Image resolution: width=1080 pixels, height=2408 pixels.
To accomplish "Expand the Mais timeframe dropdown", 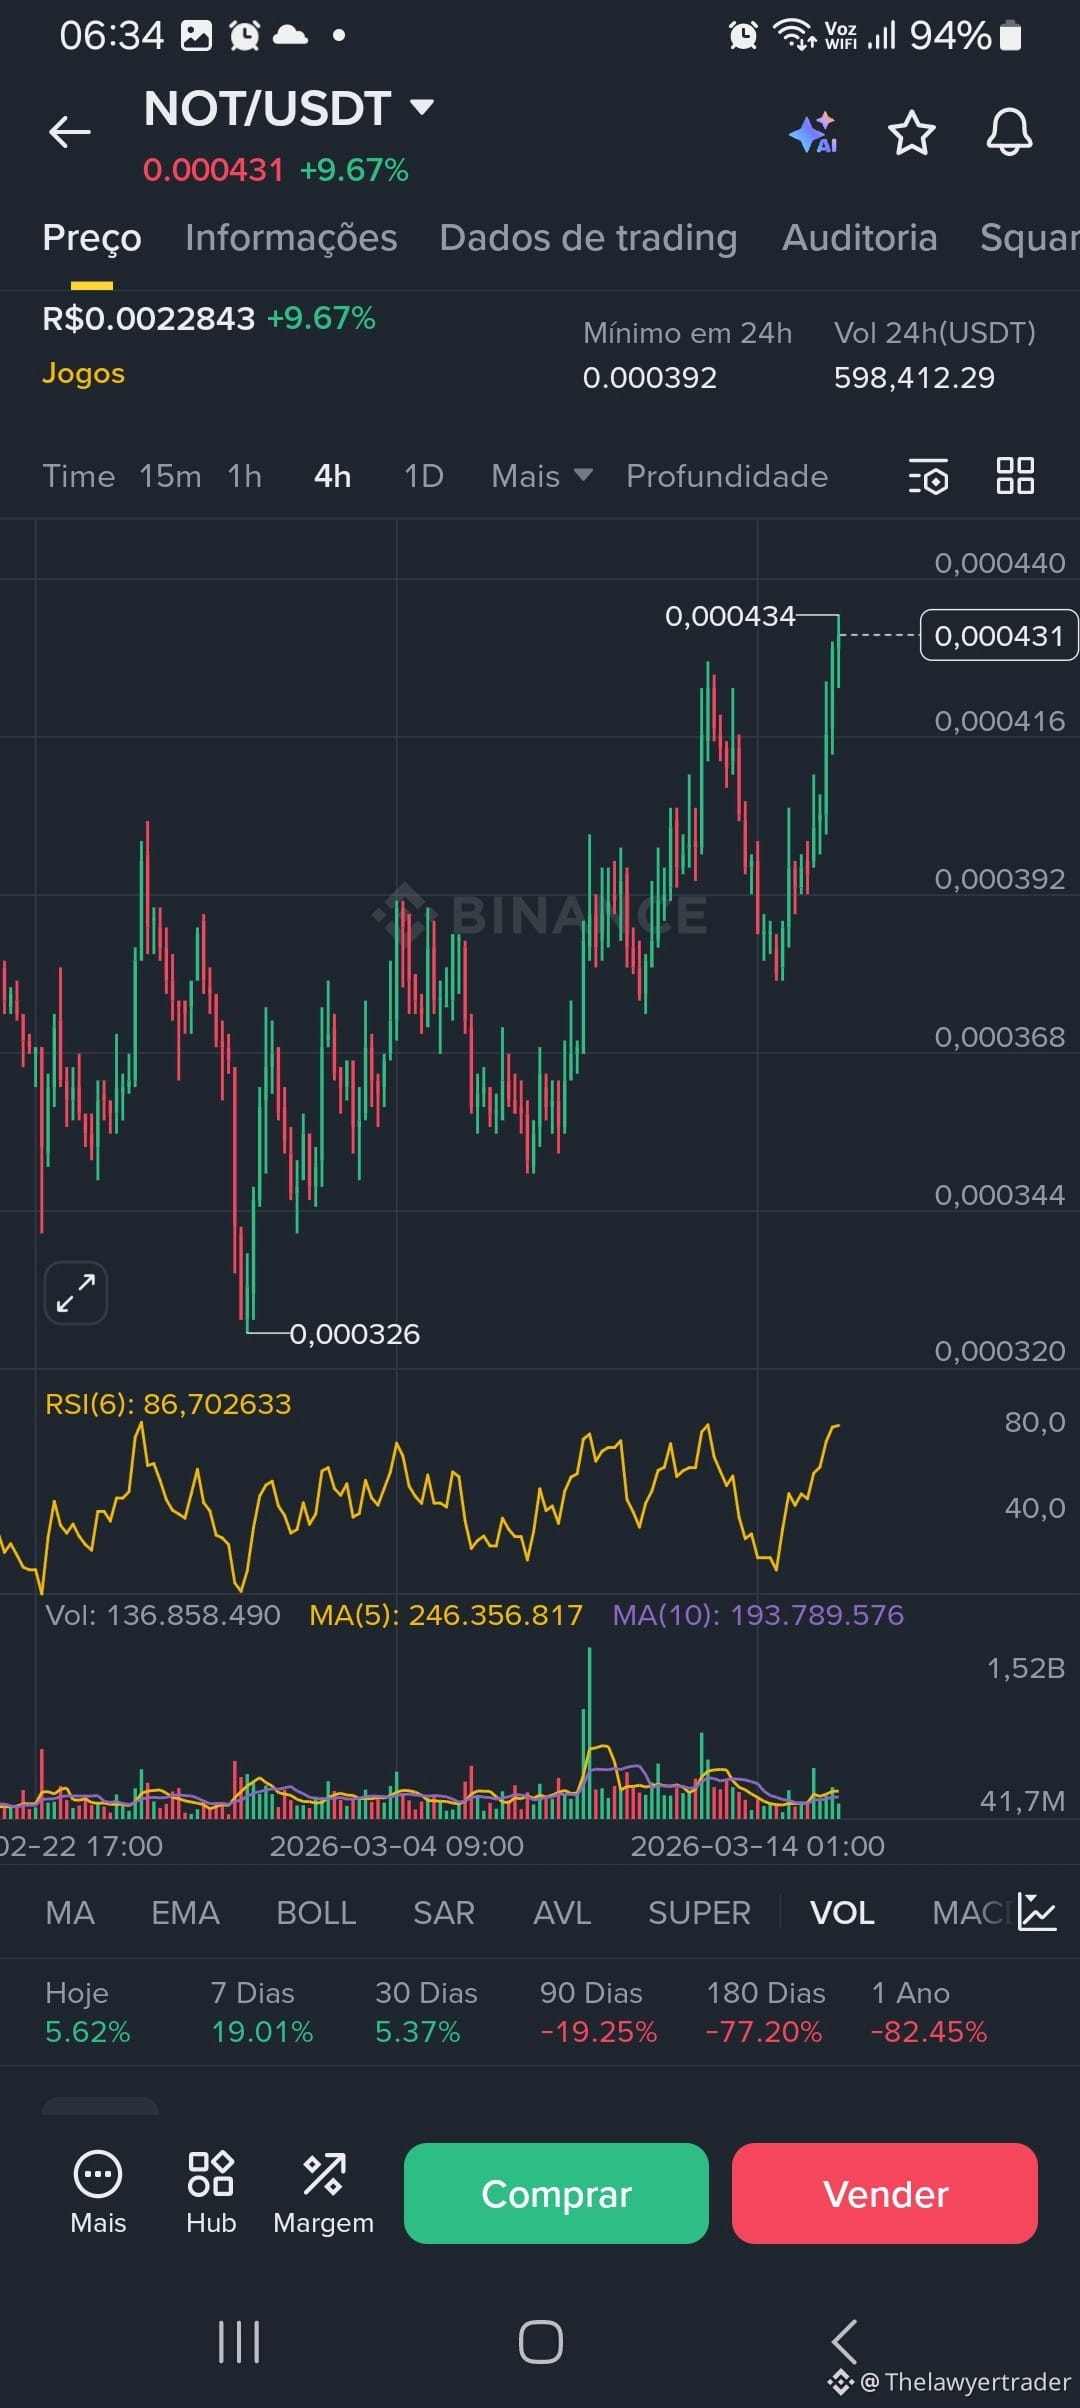I will point(542,476).
